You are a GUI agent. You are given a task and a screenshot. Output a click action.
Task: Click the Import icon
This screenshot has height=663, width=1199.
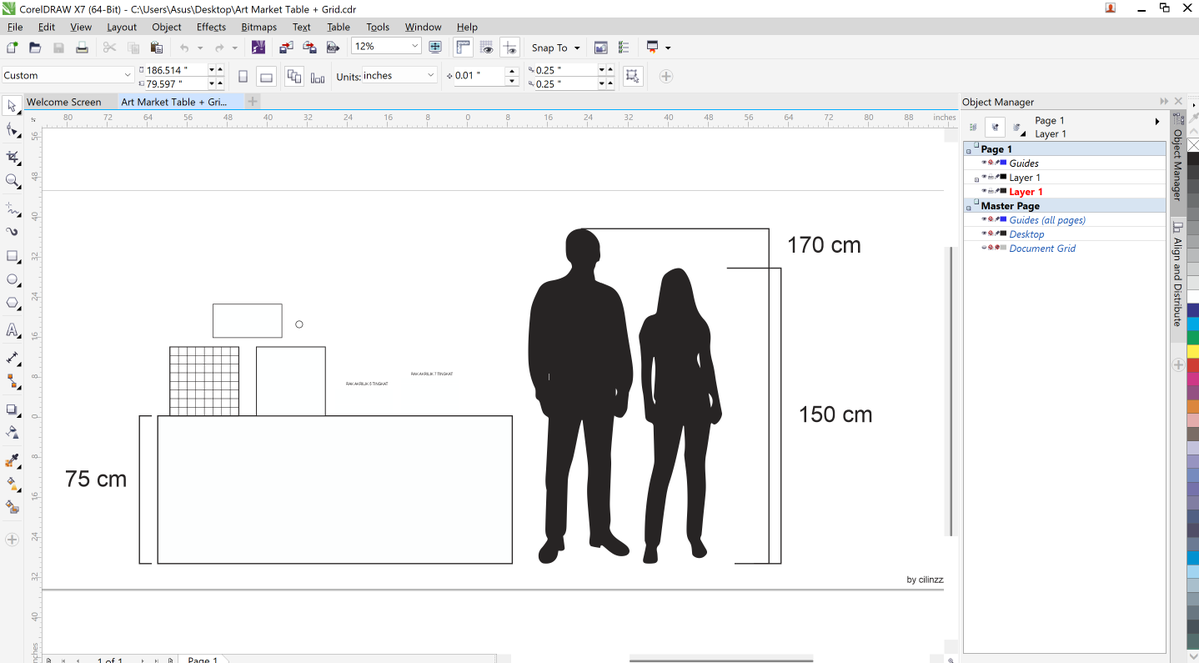click(286, 47)
